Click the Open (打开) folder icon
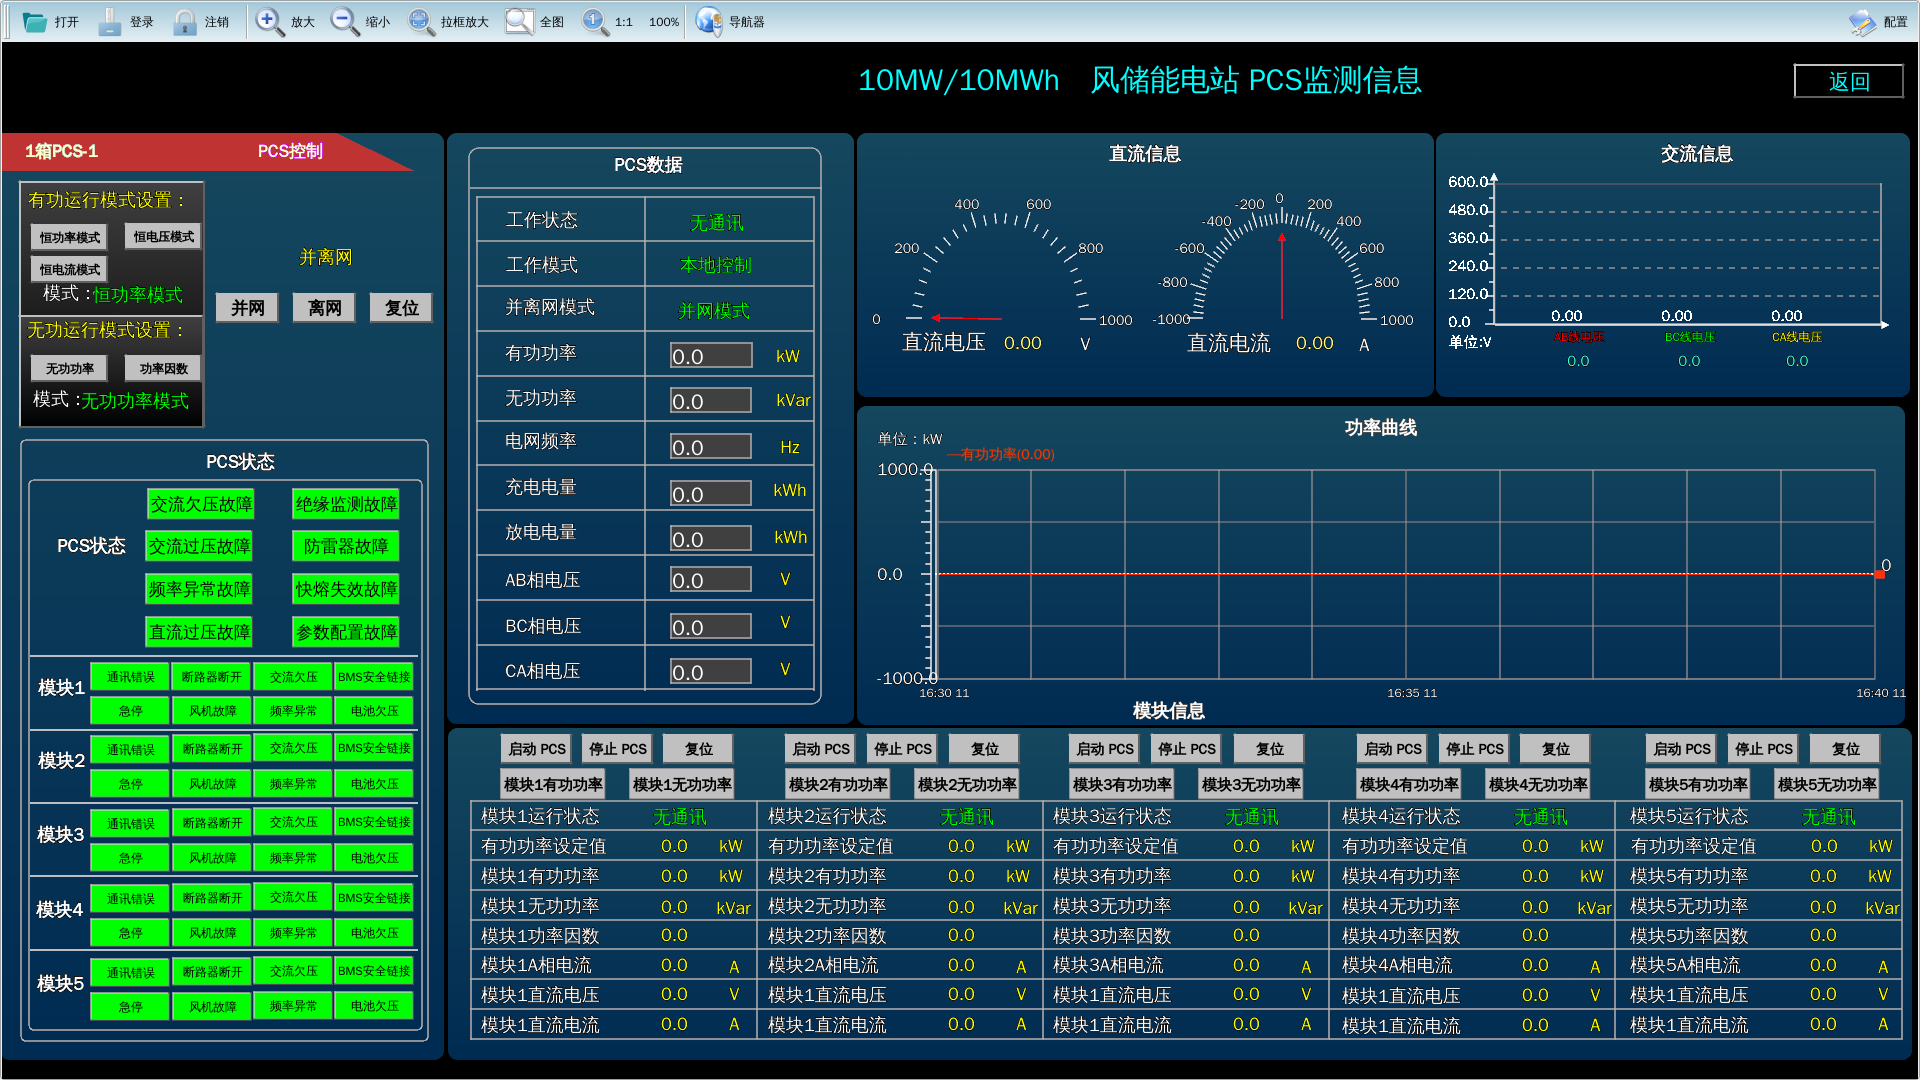Viewport: 1920px width, 1080px height. pyautogui.click(x=35, y=21)
